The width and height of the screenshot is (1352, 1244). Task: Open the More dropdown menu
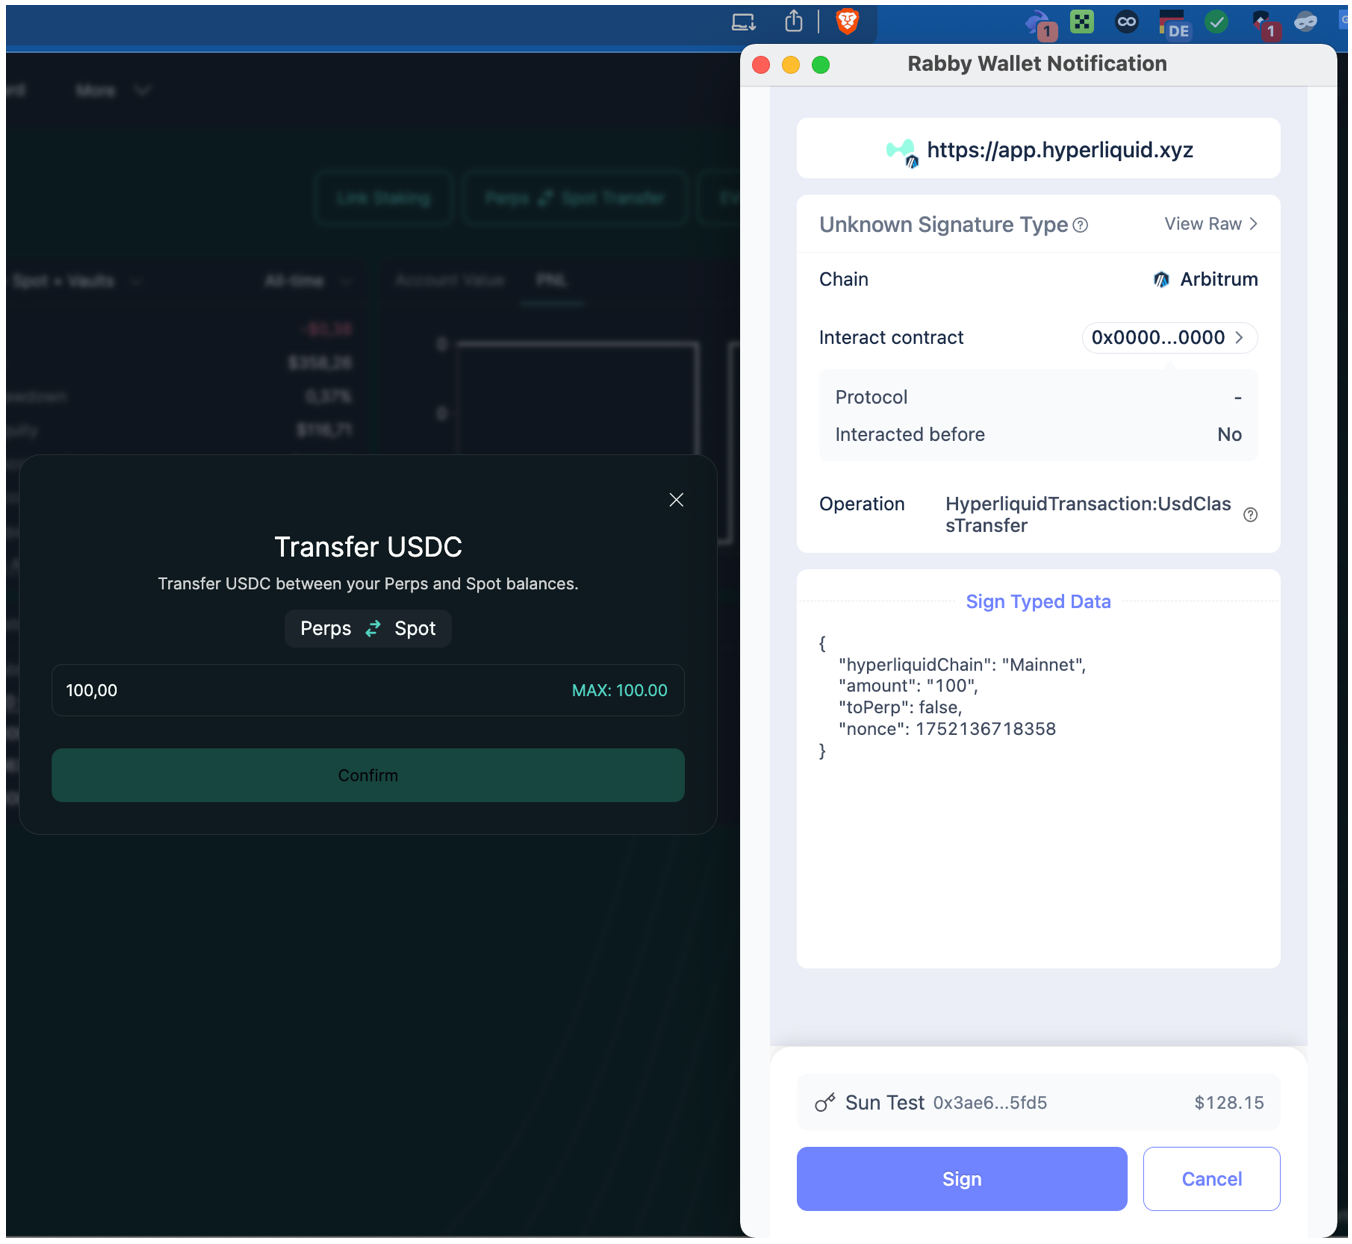click(x=112, y=91)
